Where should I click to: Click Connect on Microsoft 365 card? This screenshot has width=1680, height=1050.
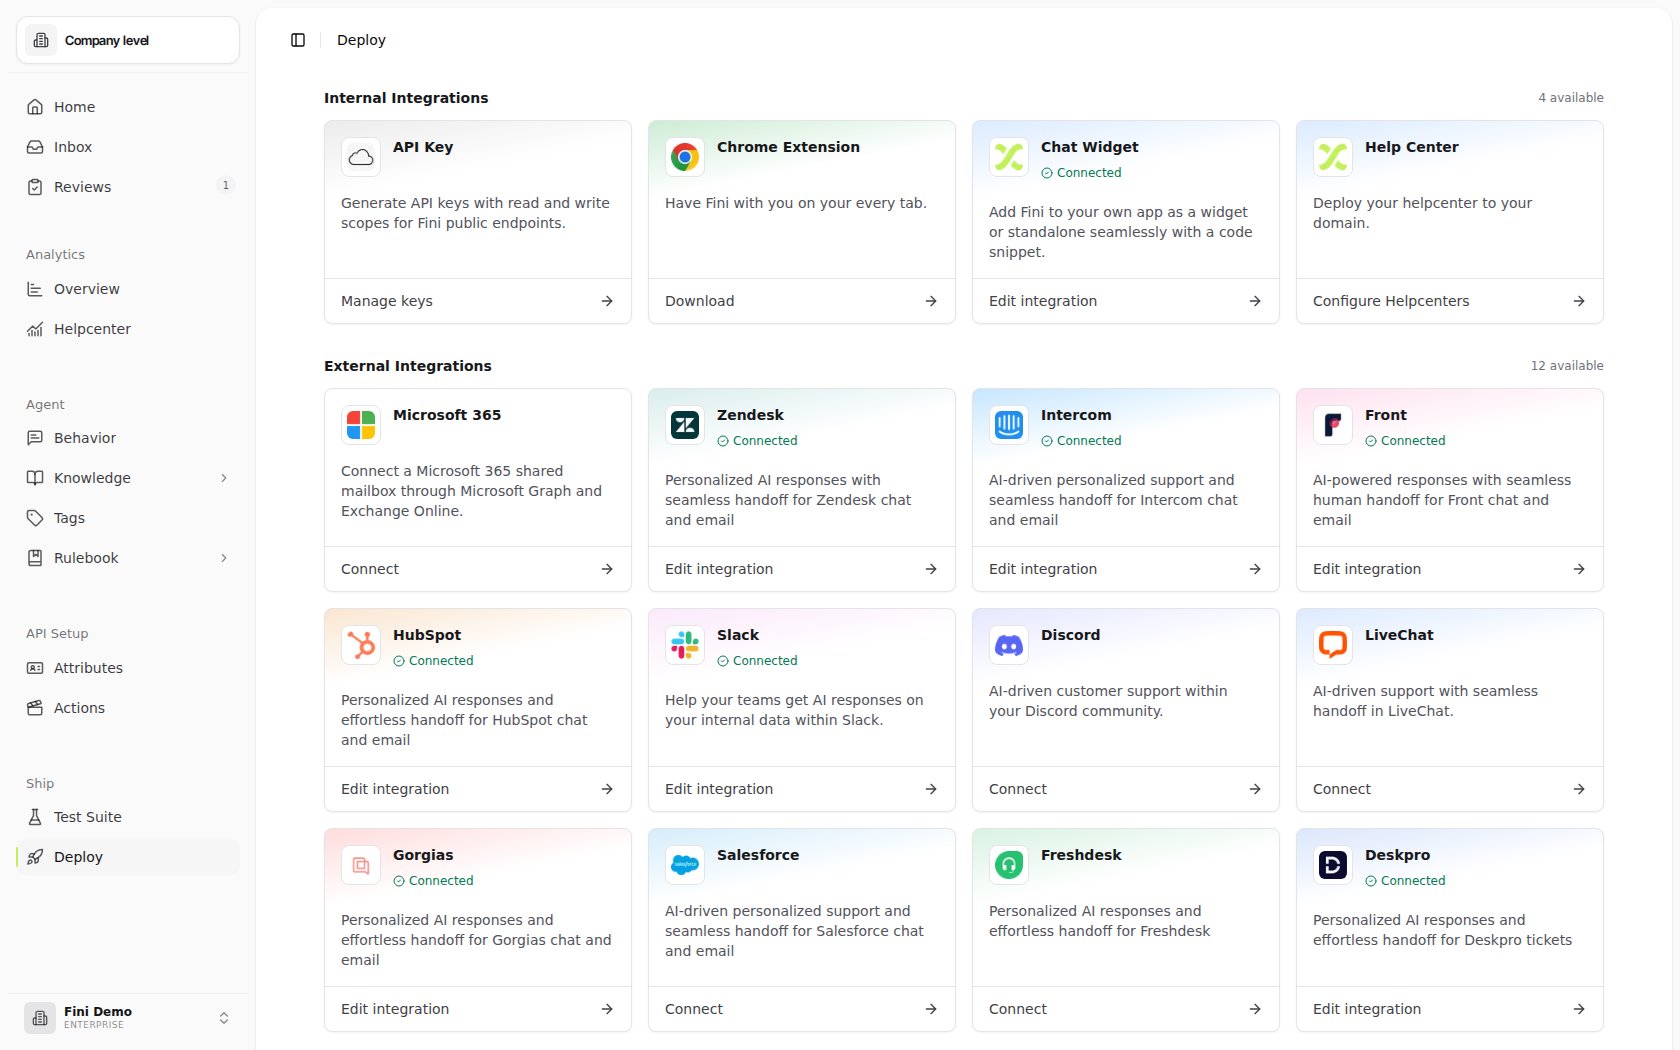478,569
